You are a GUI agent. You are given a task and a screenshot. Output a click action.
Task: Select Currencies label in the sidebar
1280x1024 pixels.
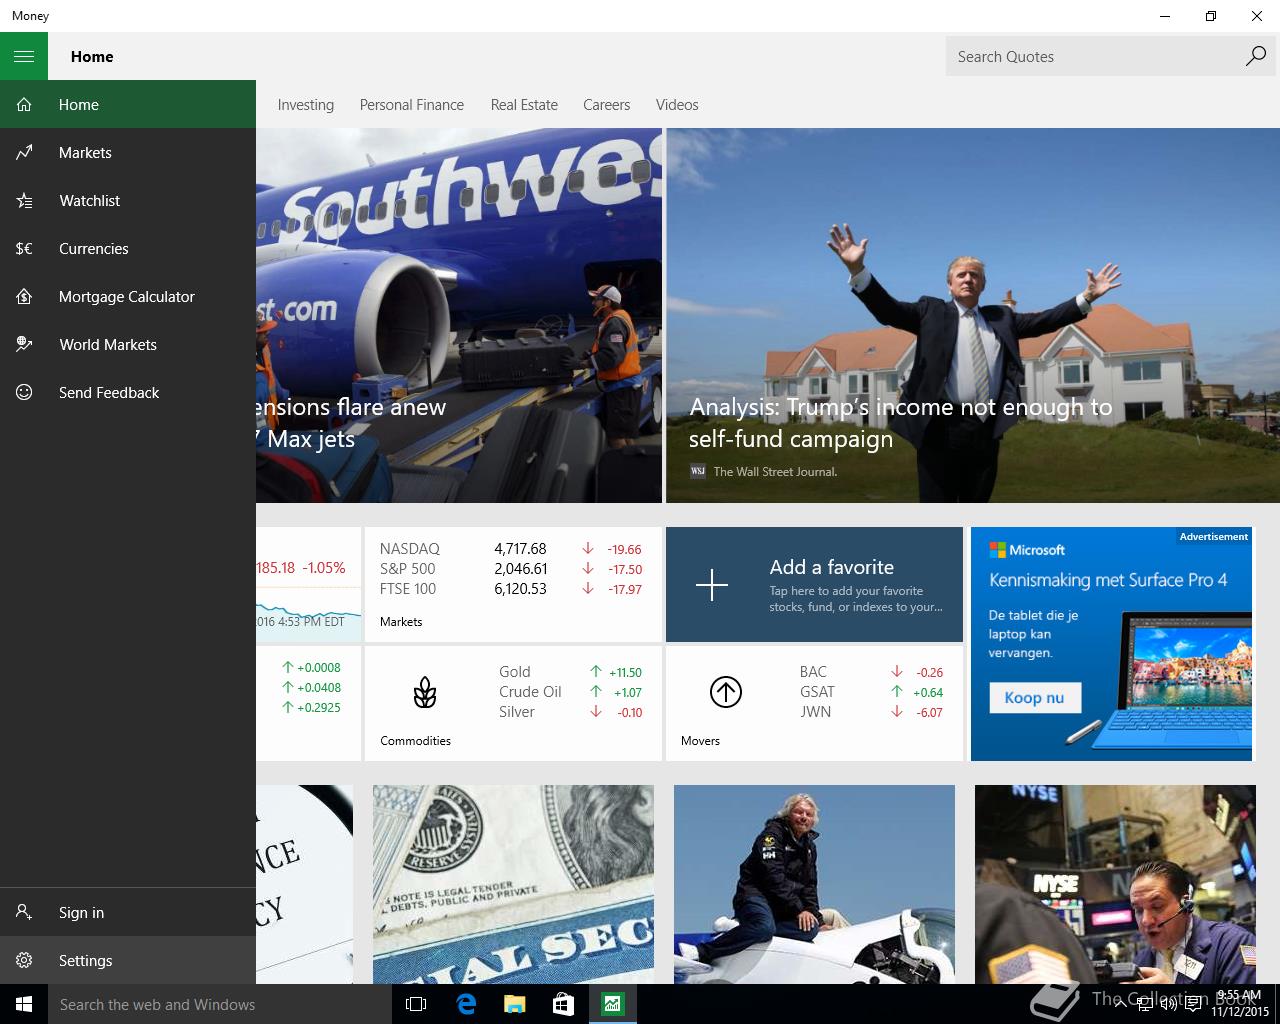pyautogui.click(x=93, y=248)
